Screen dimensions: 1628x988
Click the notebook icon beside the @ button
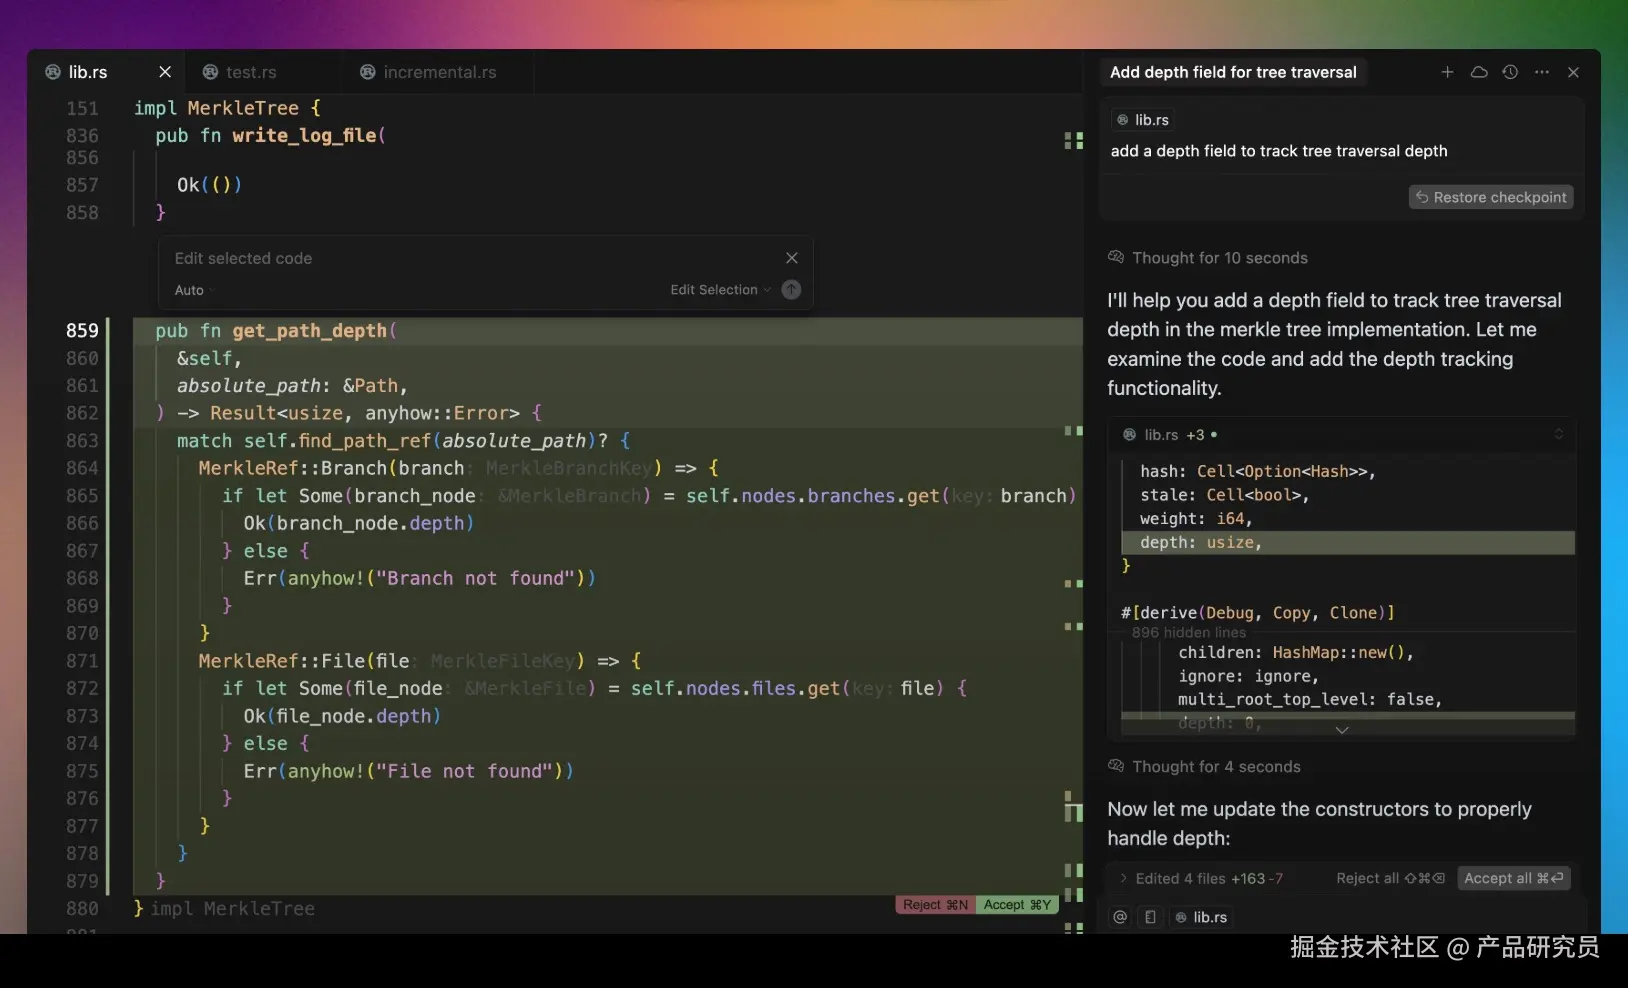1151,917
